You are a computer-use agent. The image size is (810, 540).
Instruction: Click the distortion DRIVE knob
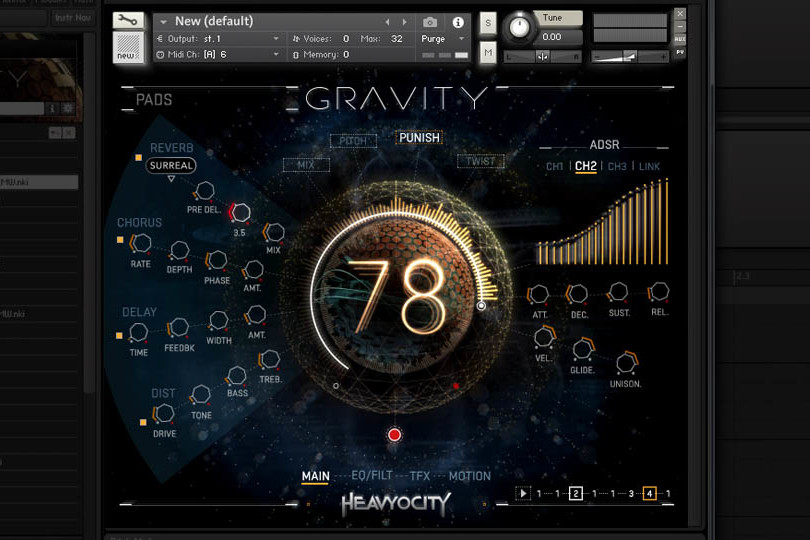click(164, 413)
